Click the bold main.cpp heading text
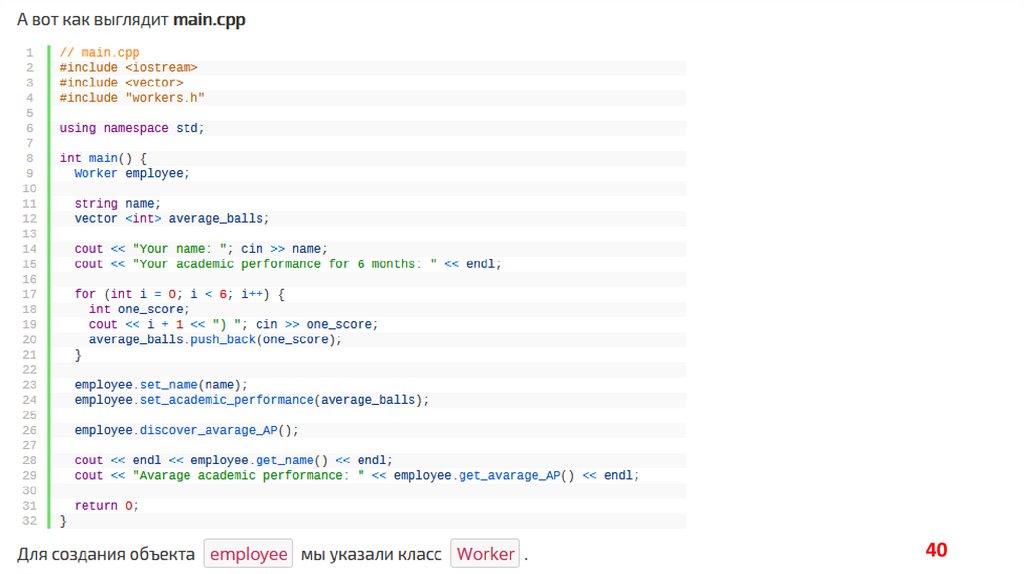 [208, 20]
